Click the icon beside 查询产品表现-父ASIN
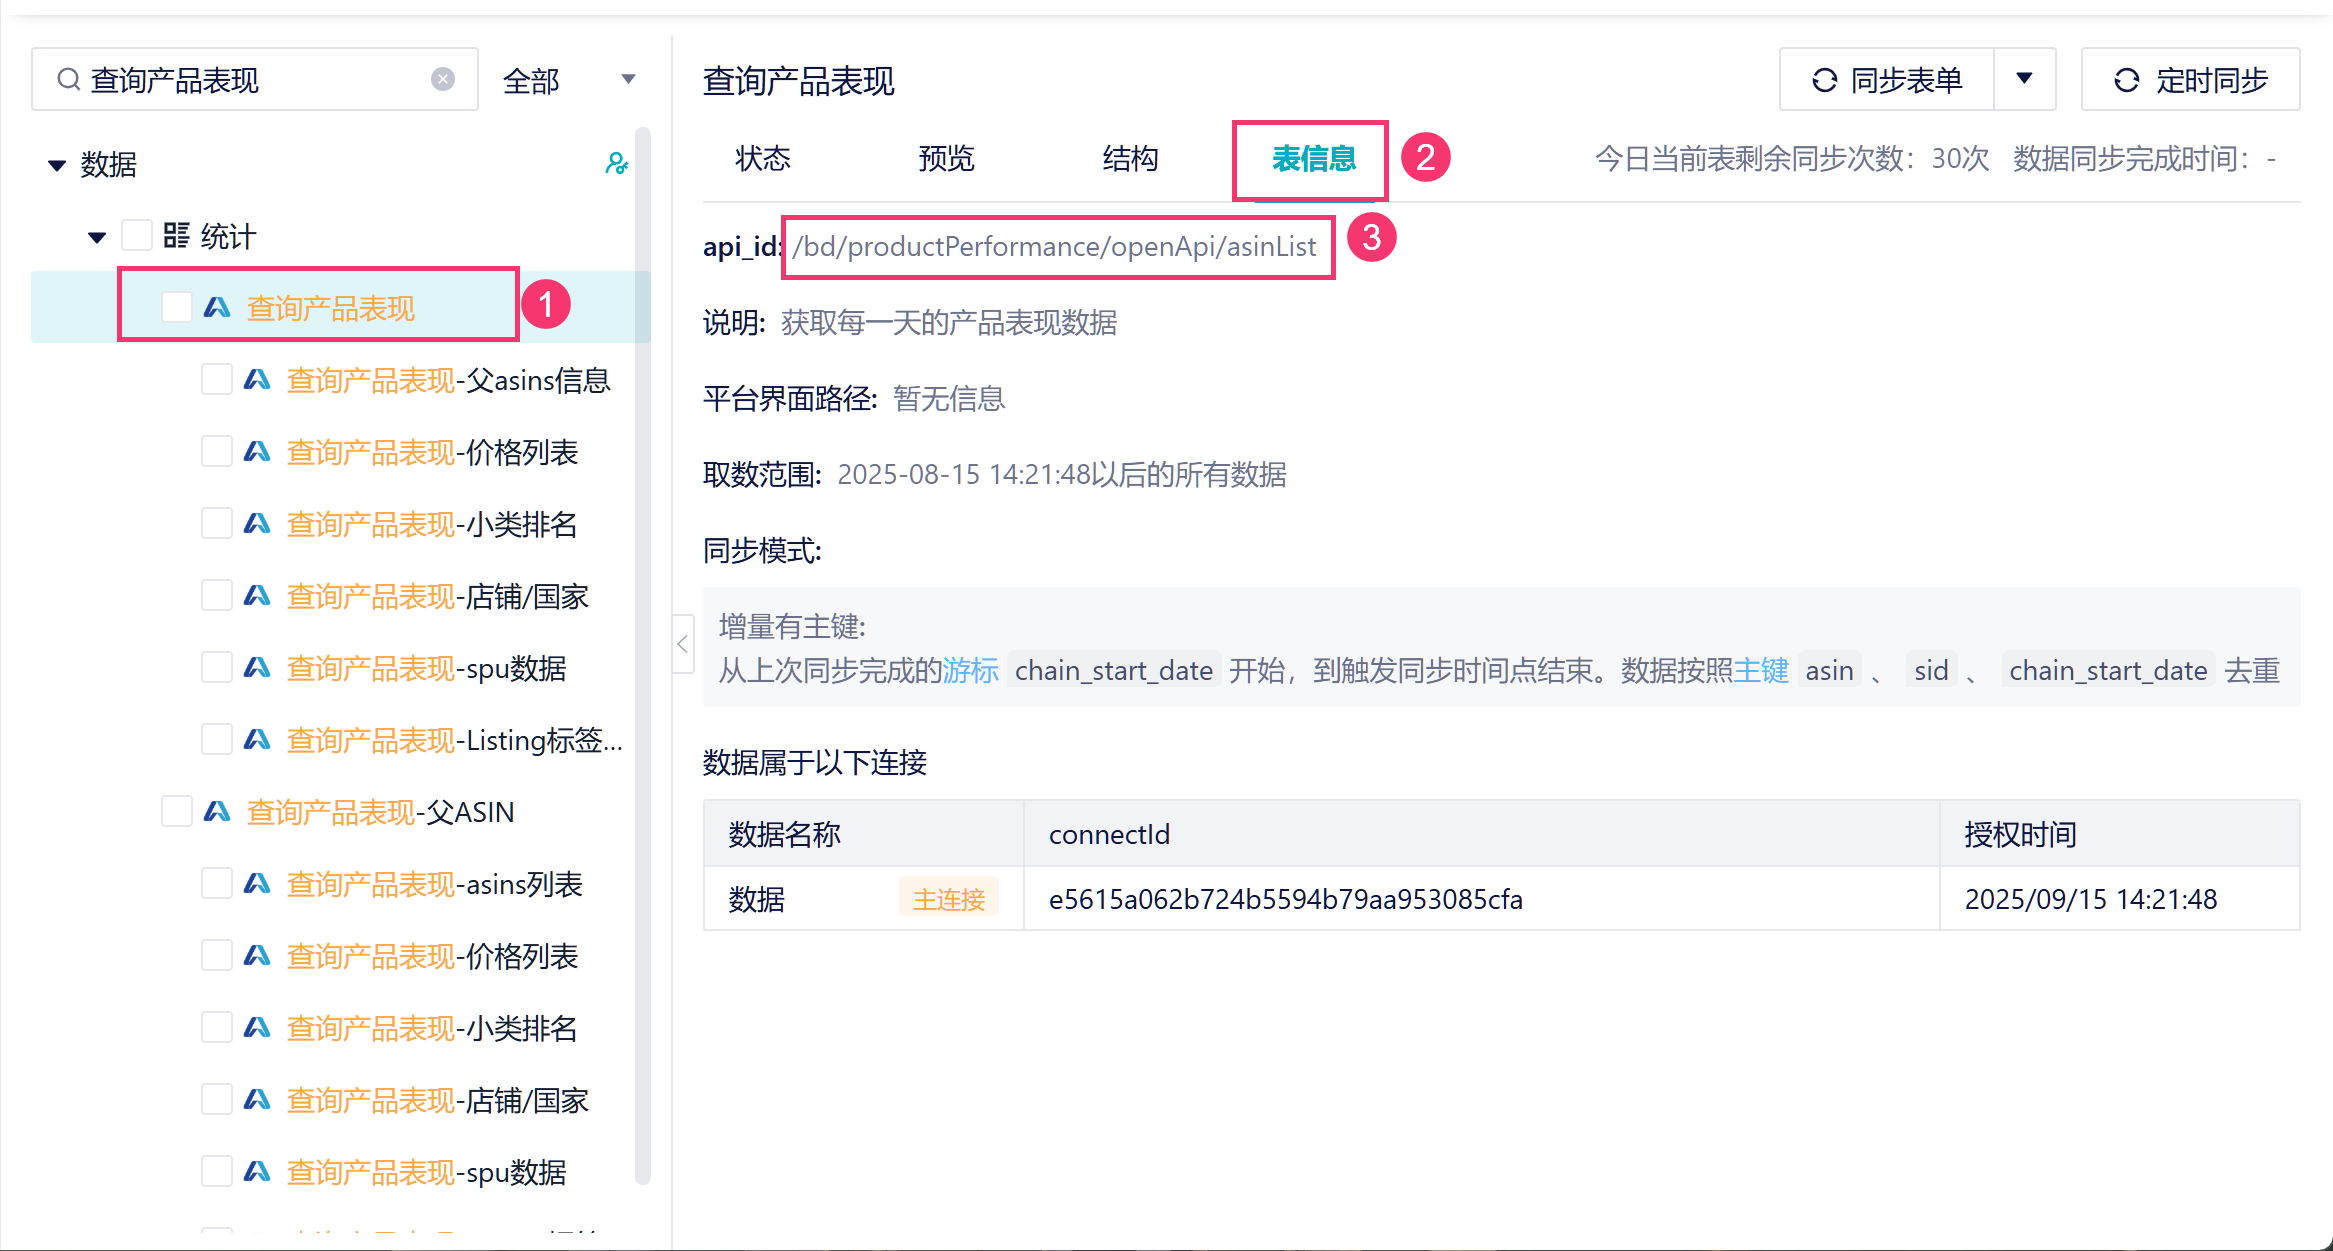Image resolution: width=2333 pixels, height=1251 pixels. point(217,811)
